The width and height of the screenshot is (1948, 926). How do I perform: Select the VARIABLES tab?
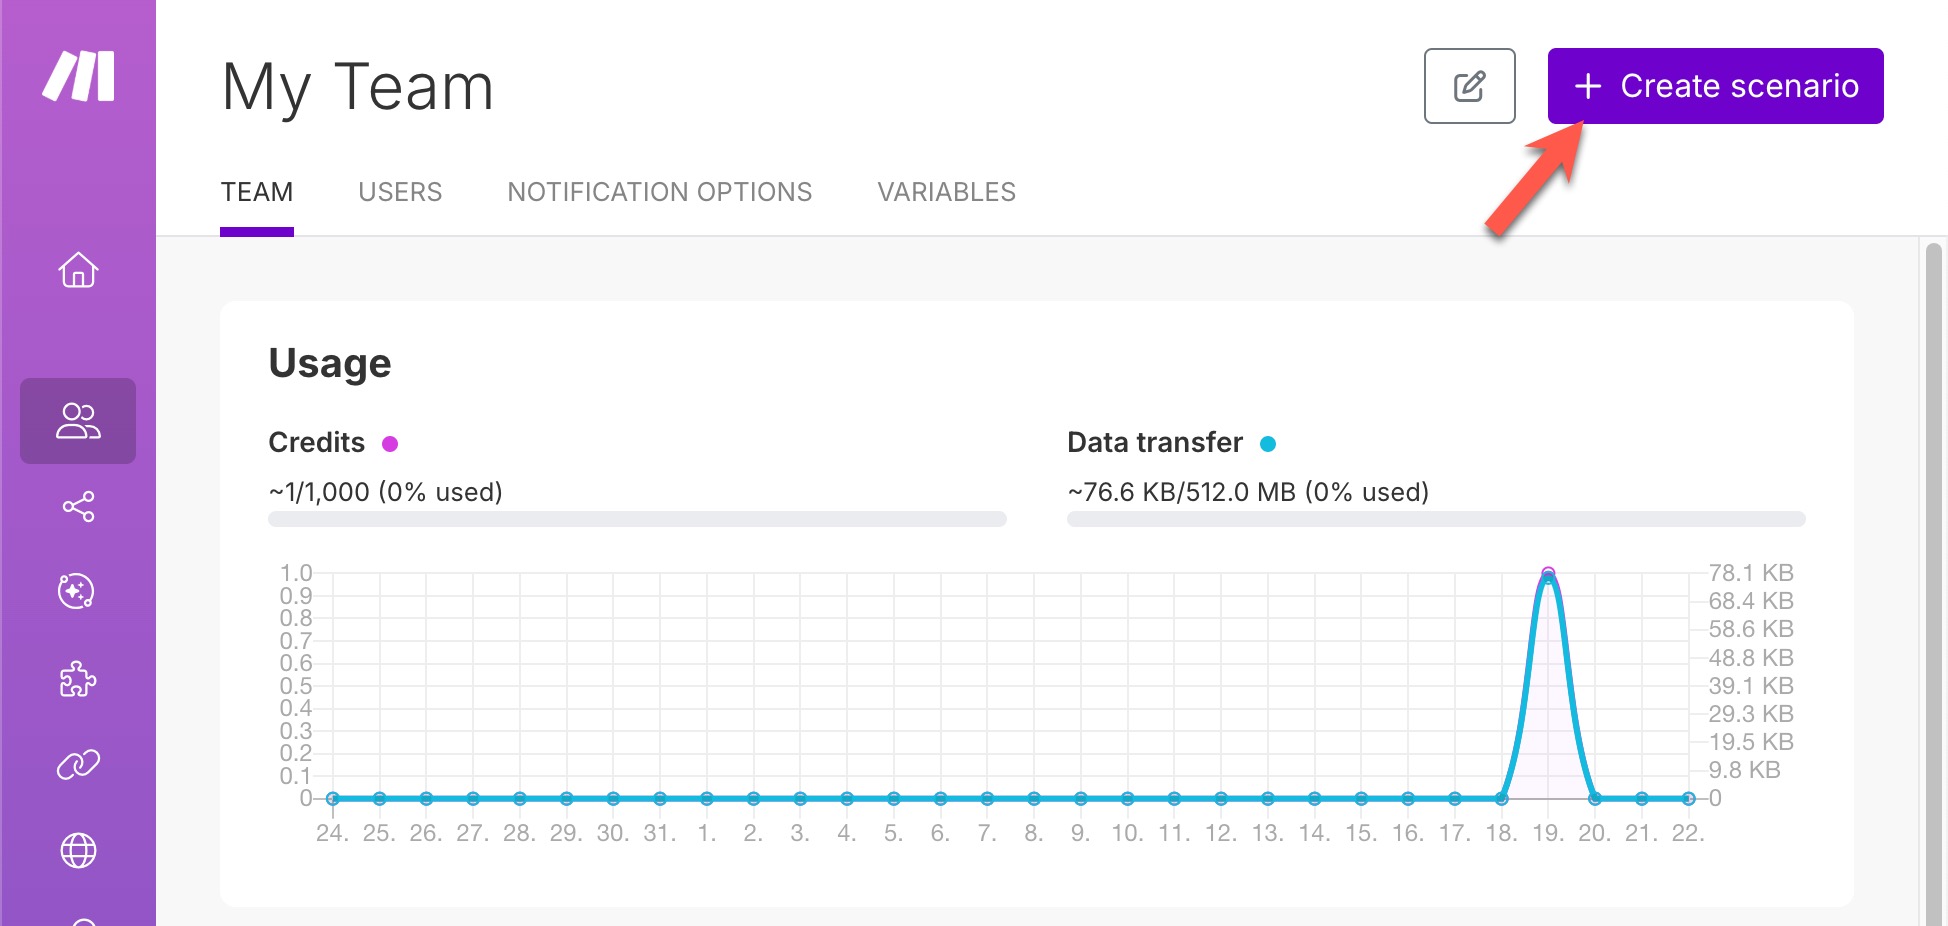click(946, 192)
